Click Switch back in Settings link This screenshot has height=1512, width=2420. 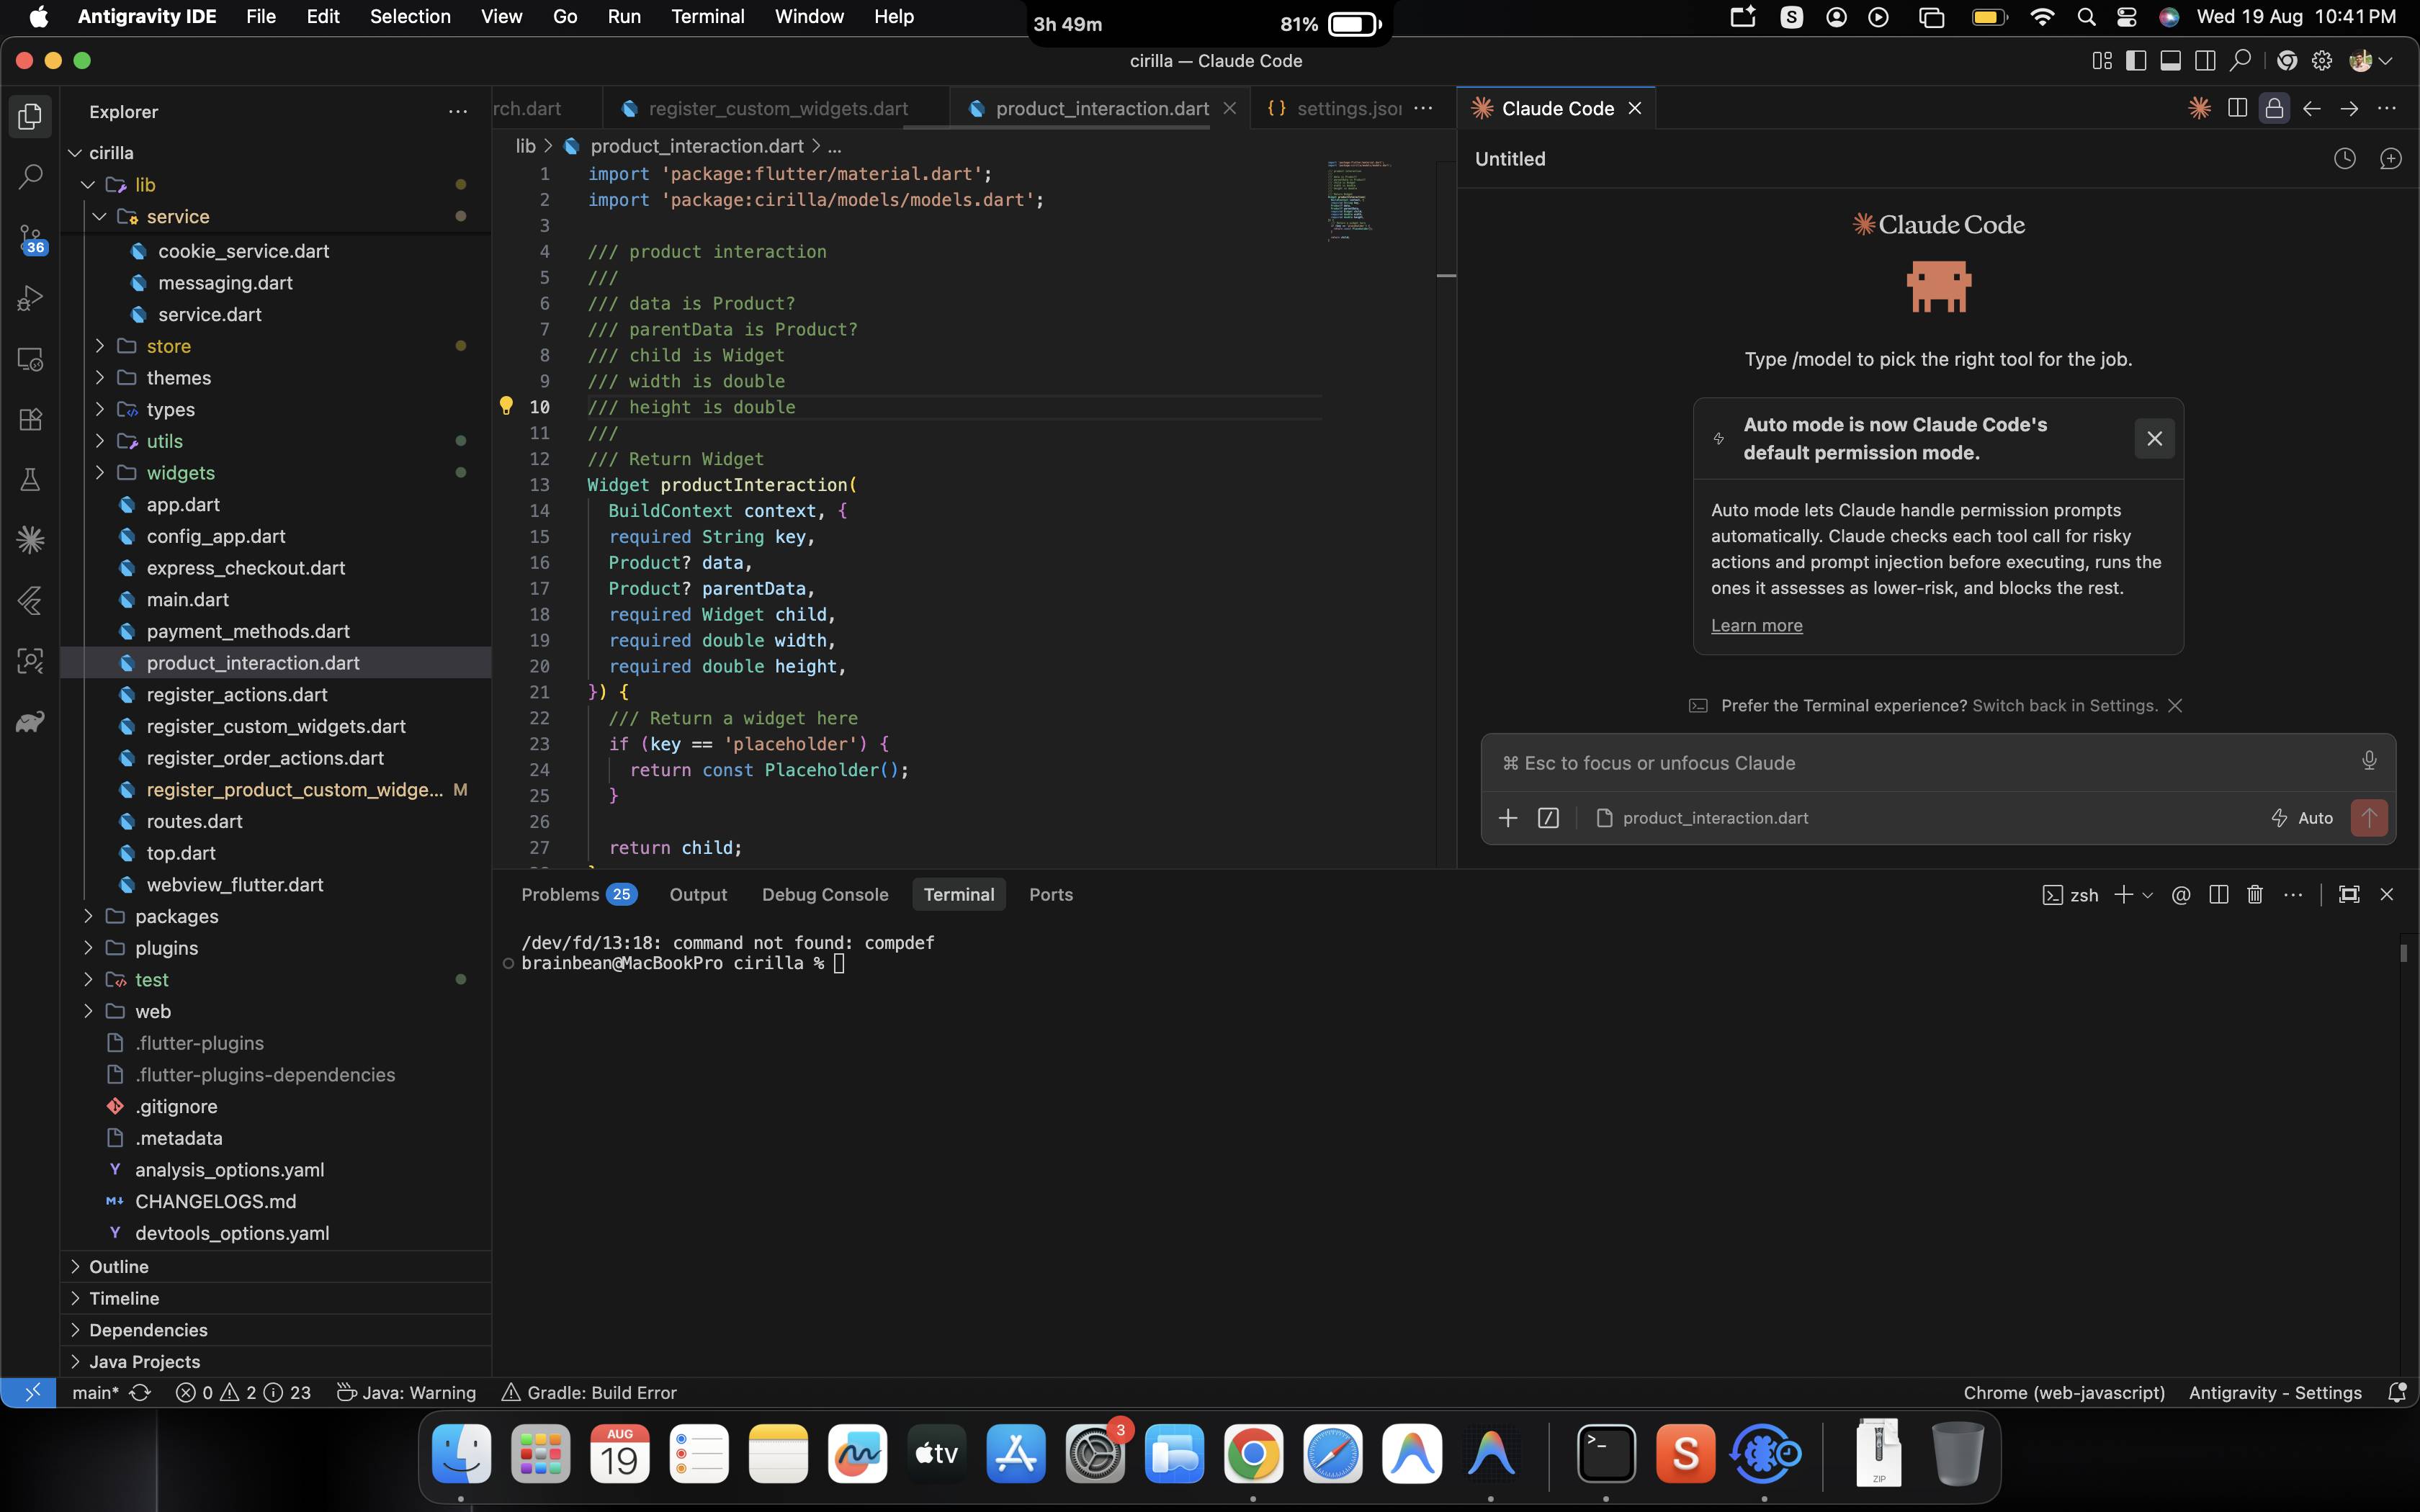coord(2064,706)
